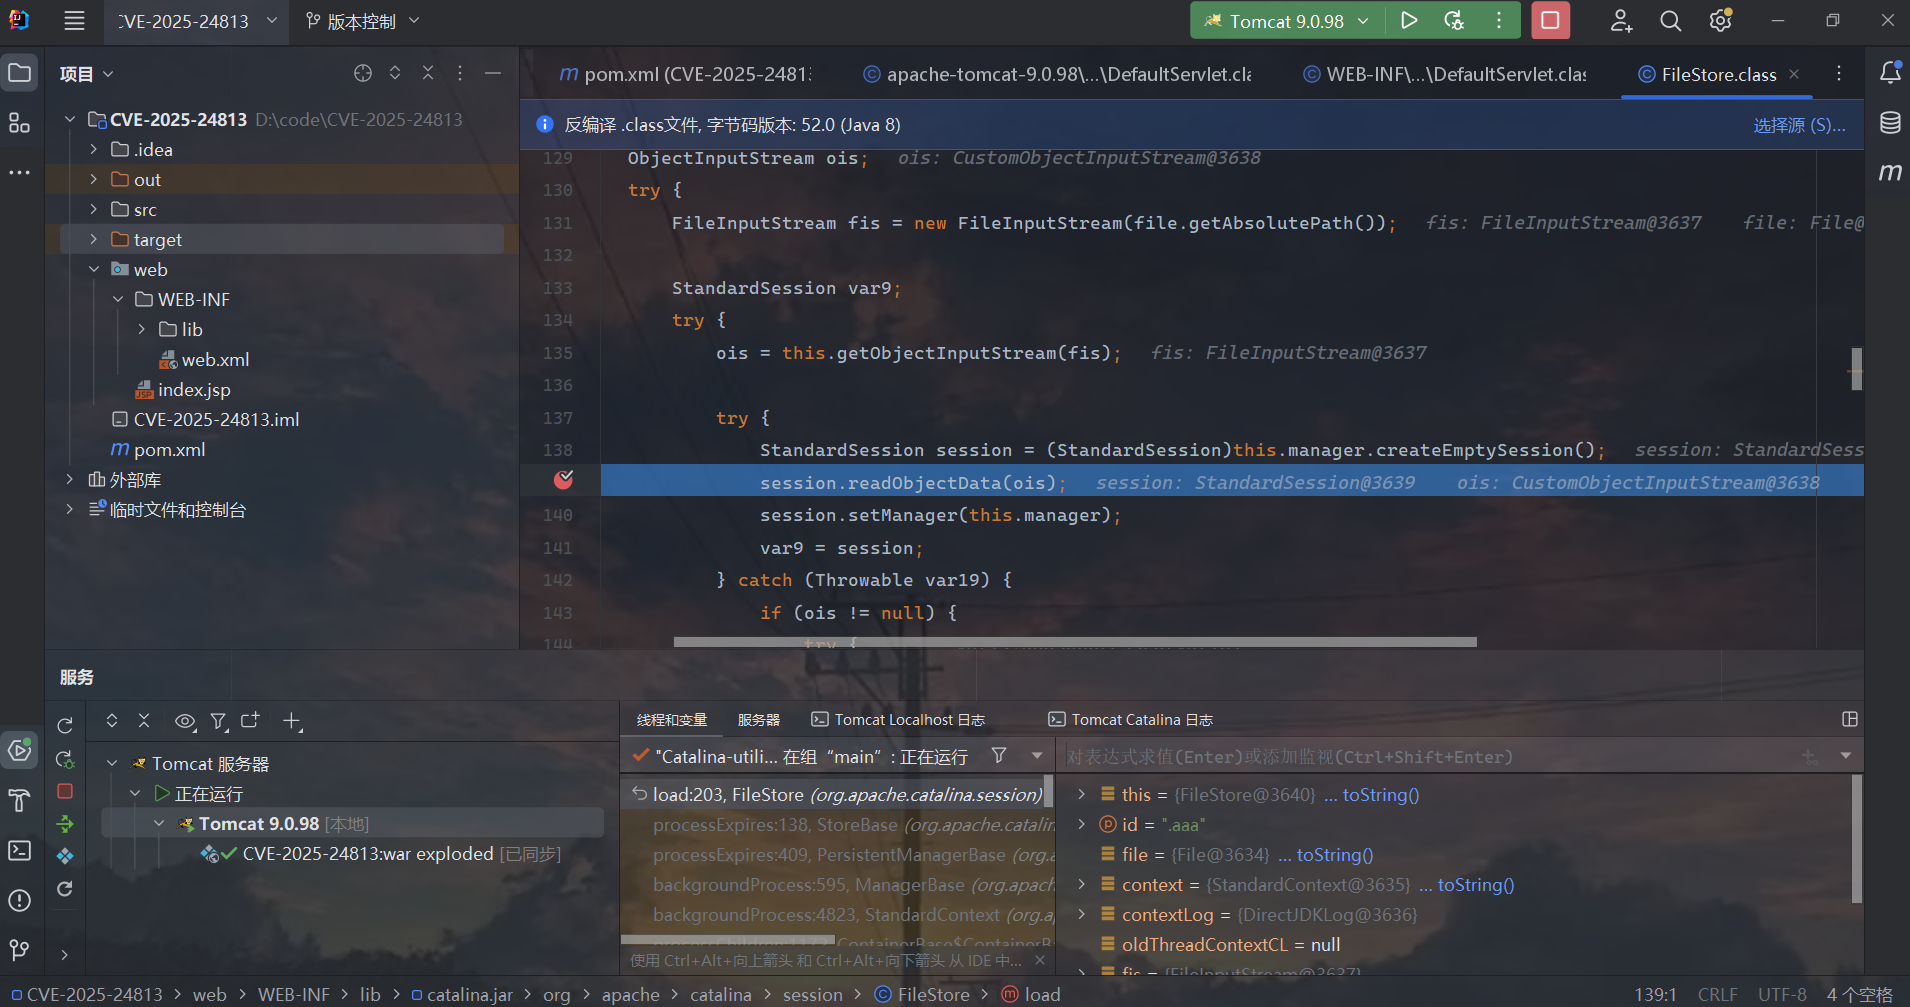Expand the target folder

93,239
